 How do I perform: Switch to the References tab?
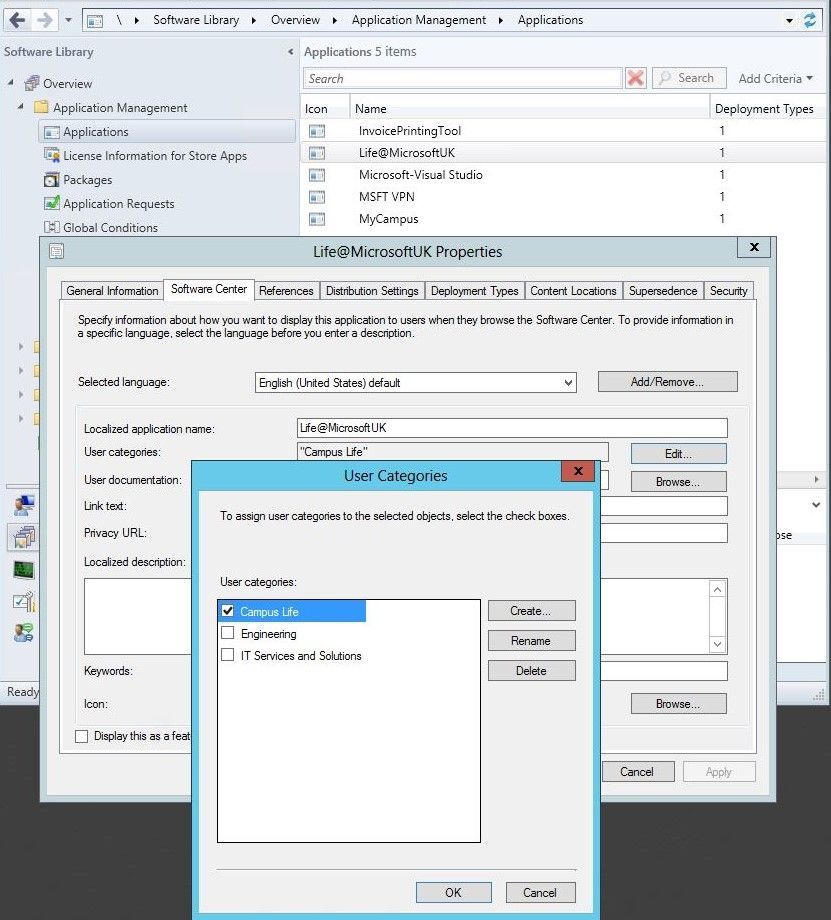tap(286, 291)
